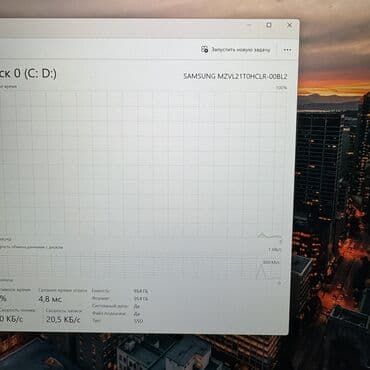Click the '4,8 мс' average response time
Image resolution: width=370 pixels, height=370 pixels.
click(50, 299)
